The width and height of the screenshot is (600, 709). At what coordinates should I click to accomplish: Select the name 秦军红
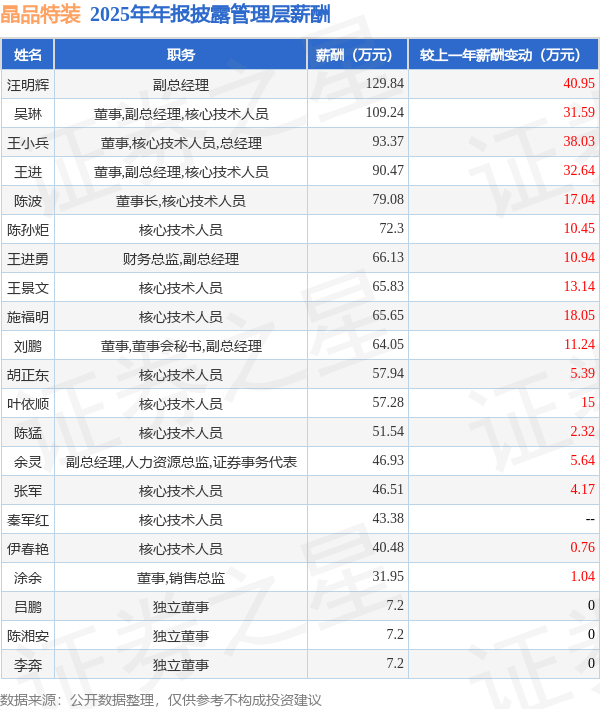[x=28, y=520]
